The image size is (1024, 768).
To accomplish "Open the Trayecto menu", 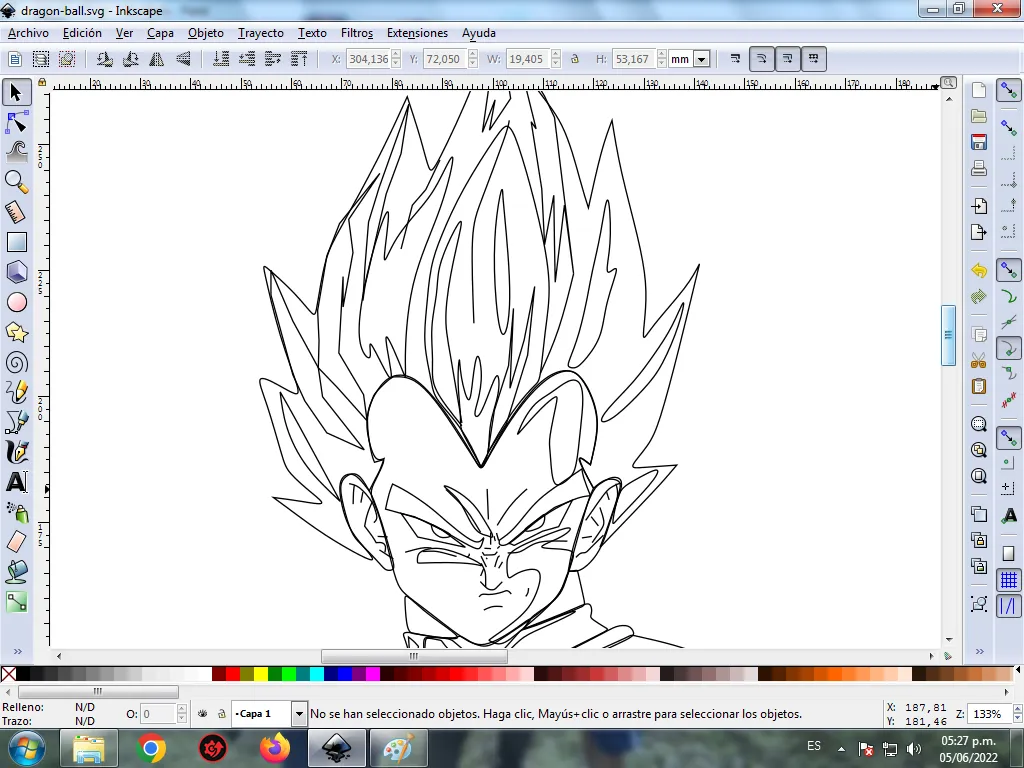I will [x=261, y=33].
